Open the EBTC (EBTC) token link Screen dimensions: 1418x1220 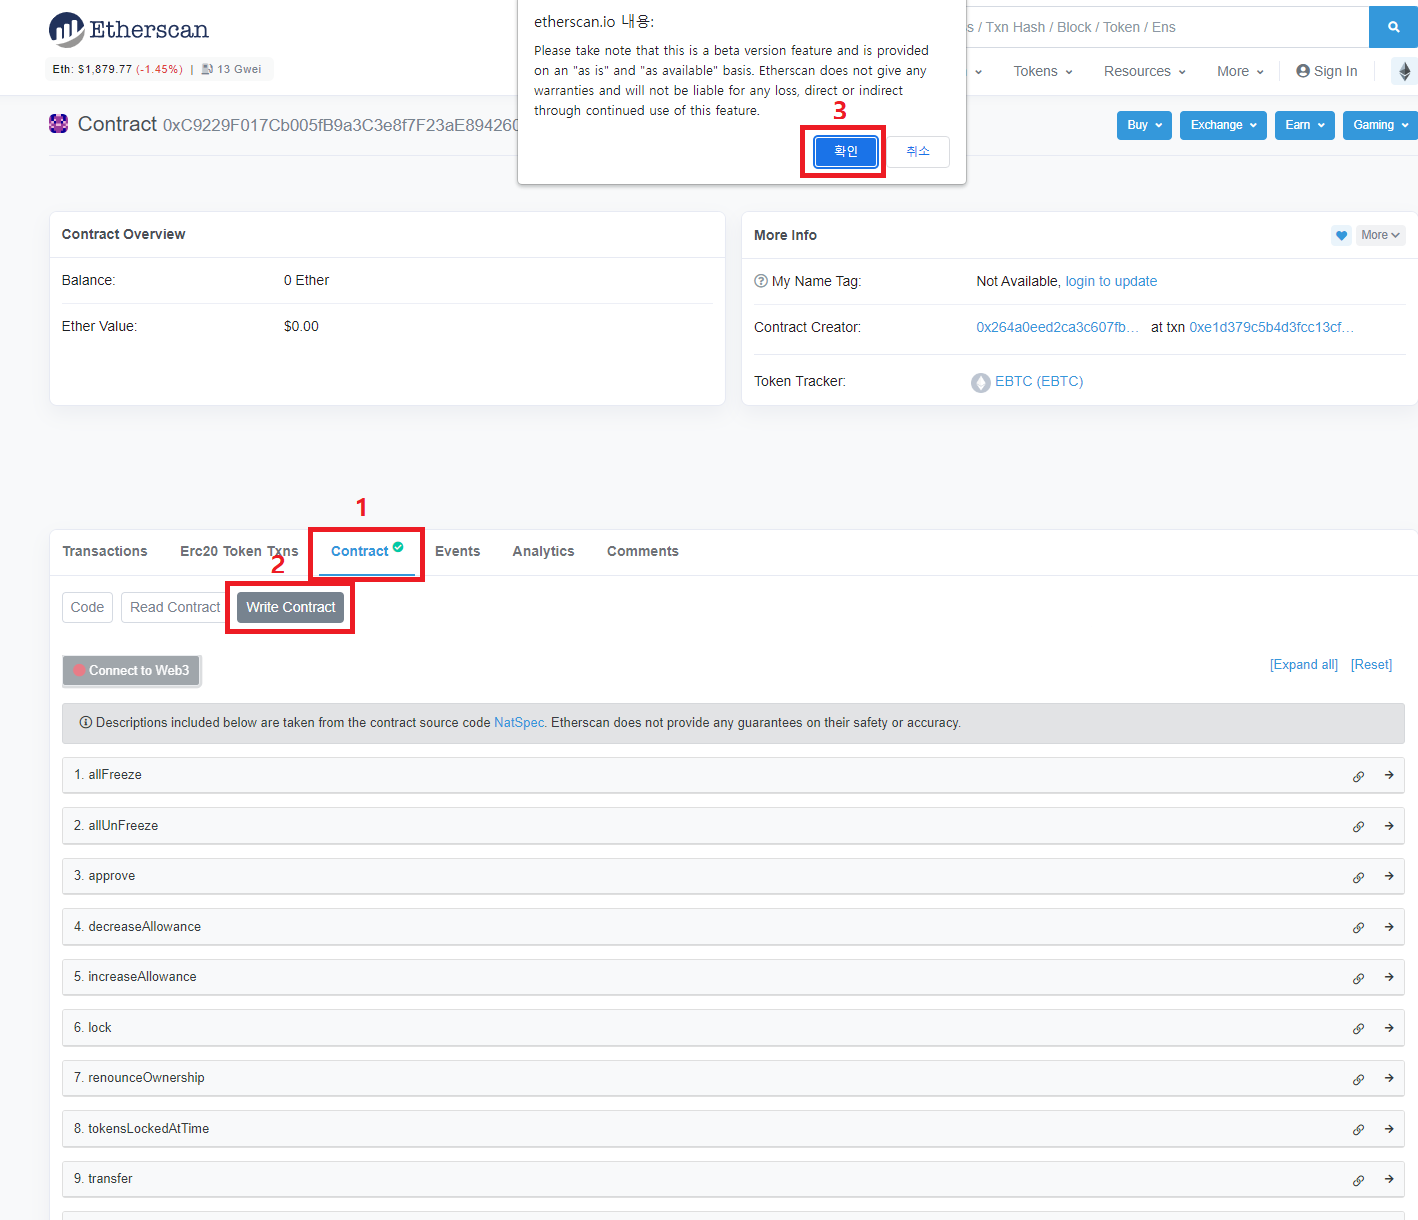1039,381
